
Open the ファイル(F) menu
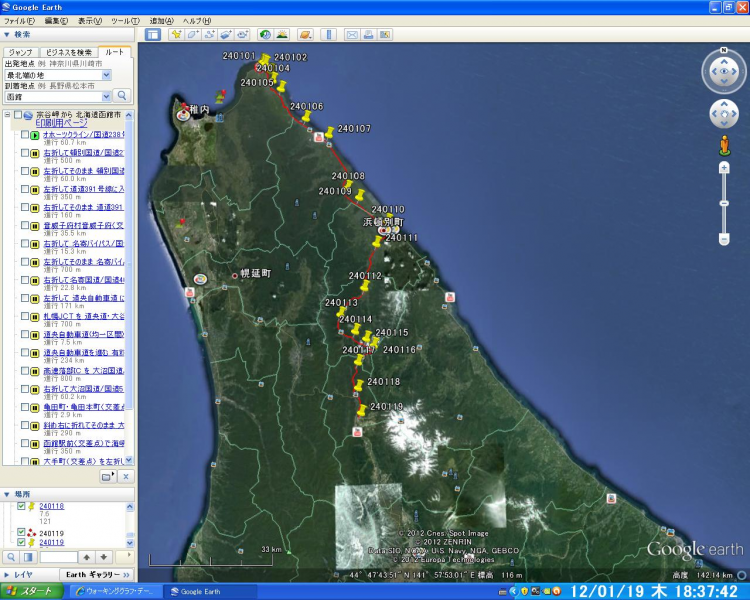pos(19,21)
